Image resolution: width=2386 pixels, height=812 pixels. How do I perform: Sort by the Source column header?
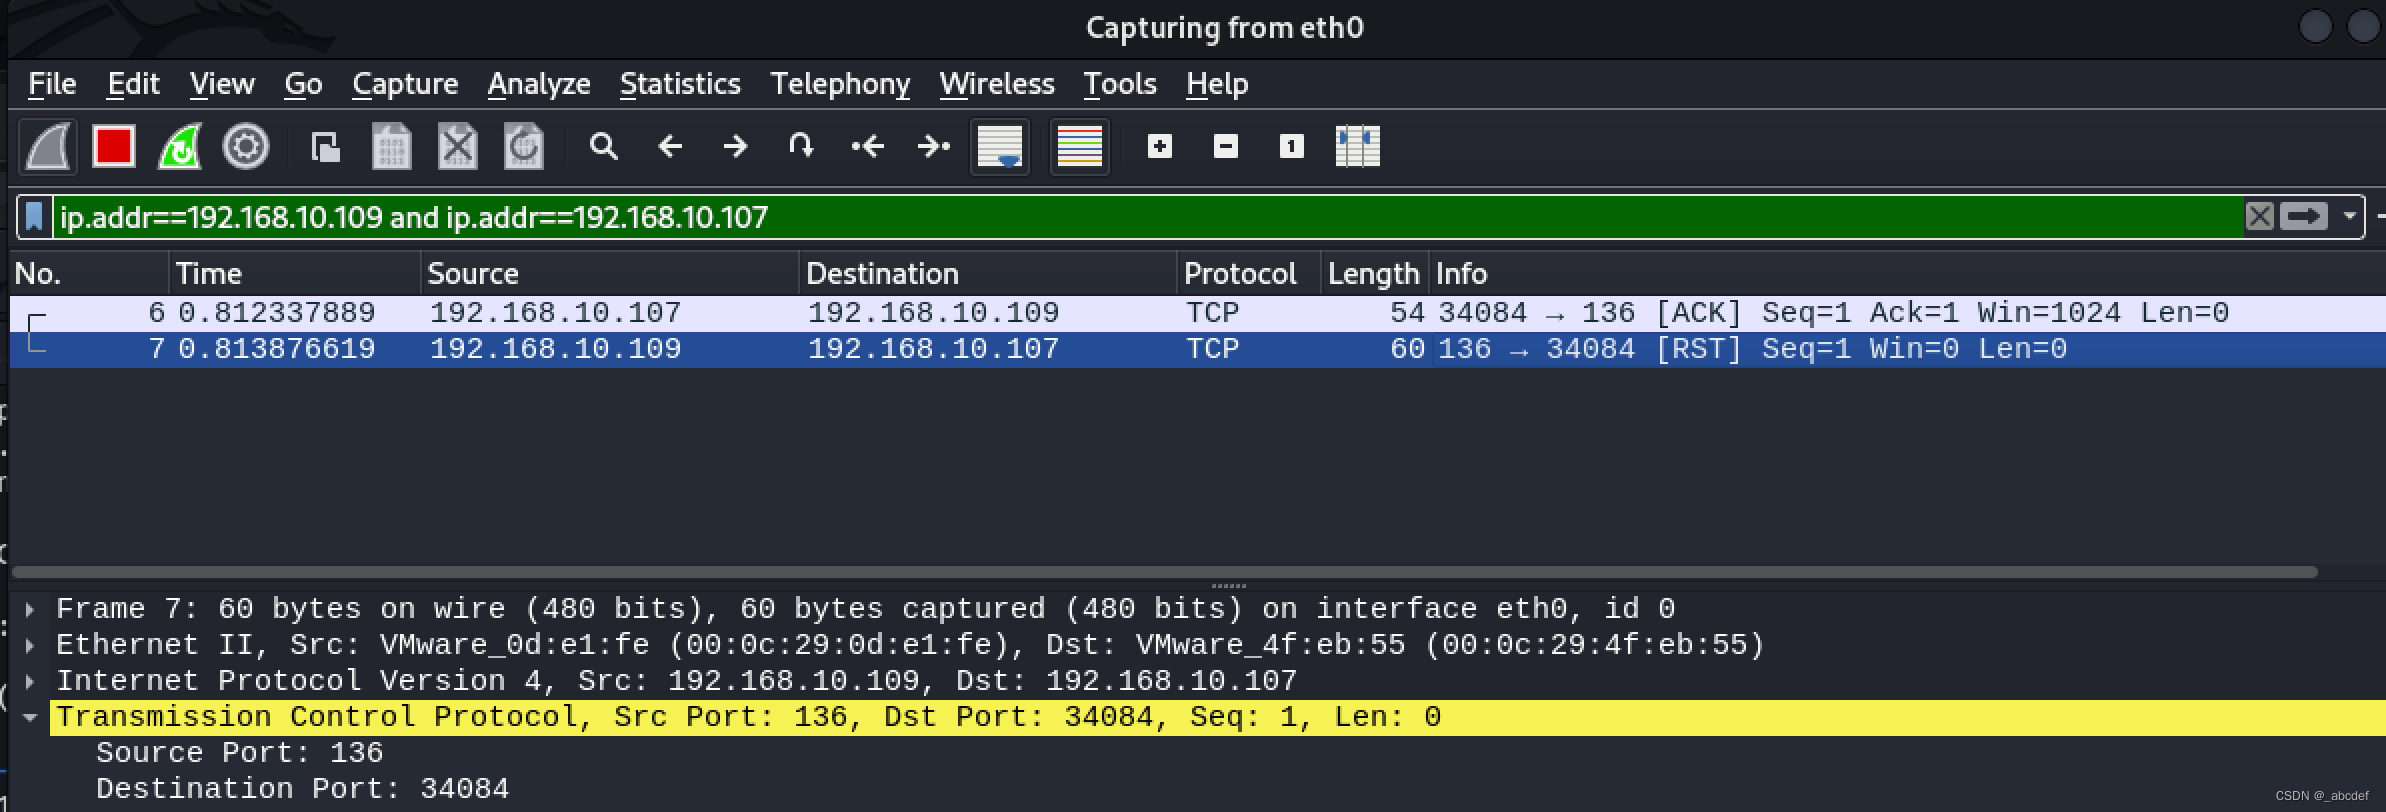(x=610, y=274)
